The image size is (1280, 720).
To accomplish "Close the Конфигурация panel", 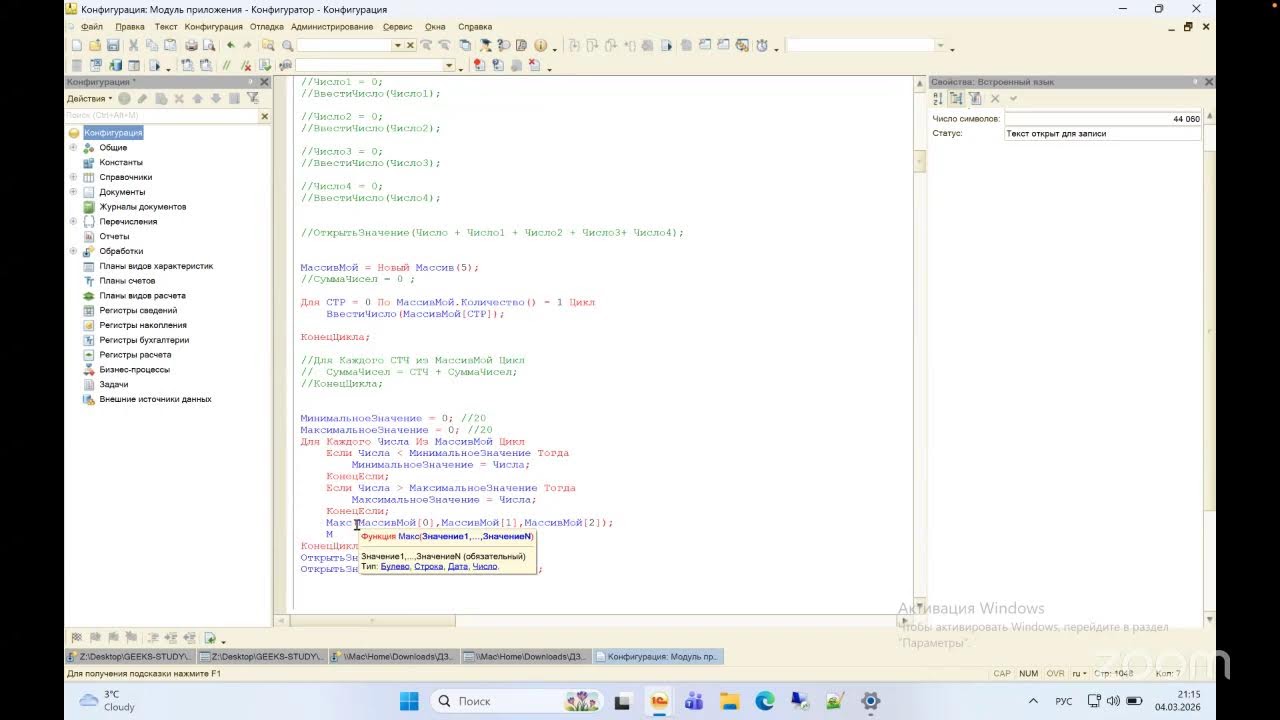I will tap(265, 82).
